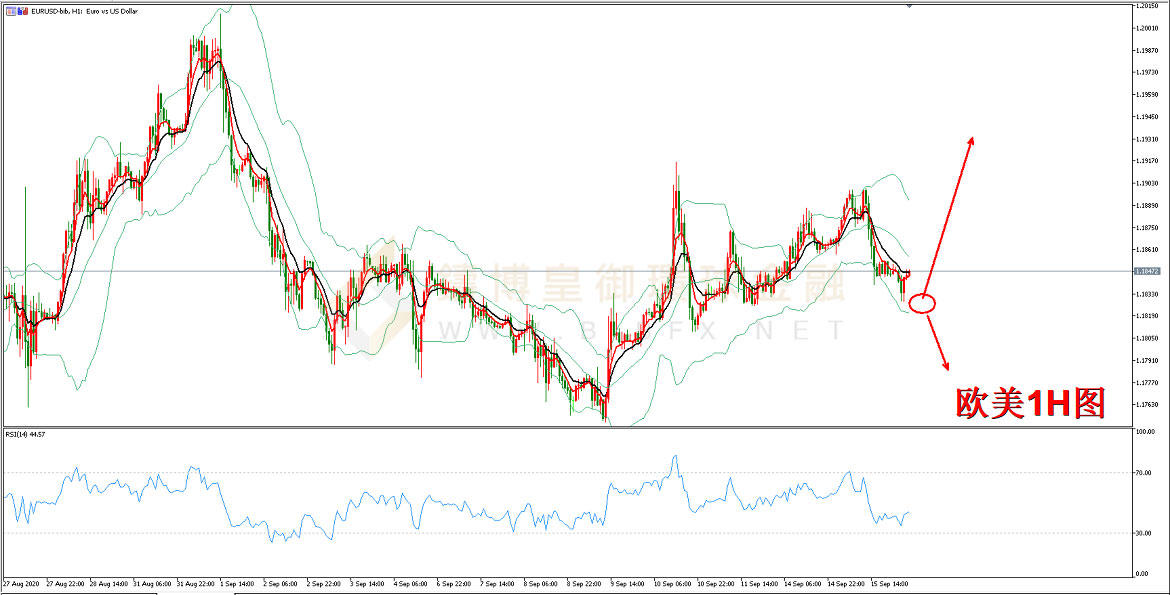1170x595 pixels.
Task: Click the RSI 30.00 level on scale
Action: coord(1145,533)
